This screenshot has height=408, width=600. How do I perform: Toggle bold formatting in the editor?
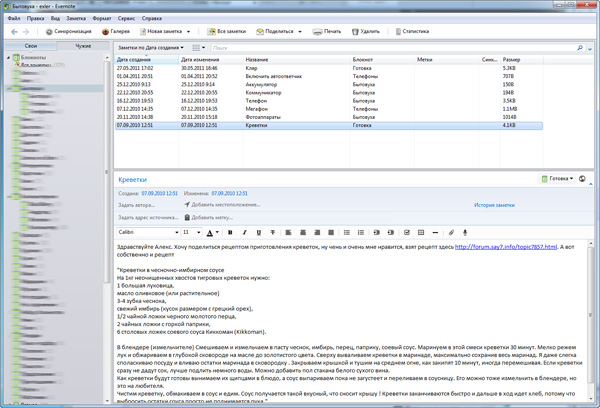point(229,233)
